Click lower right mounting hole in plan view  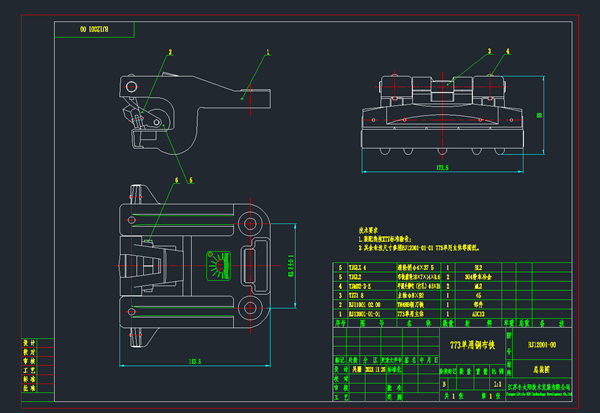coord(250,307)
